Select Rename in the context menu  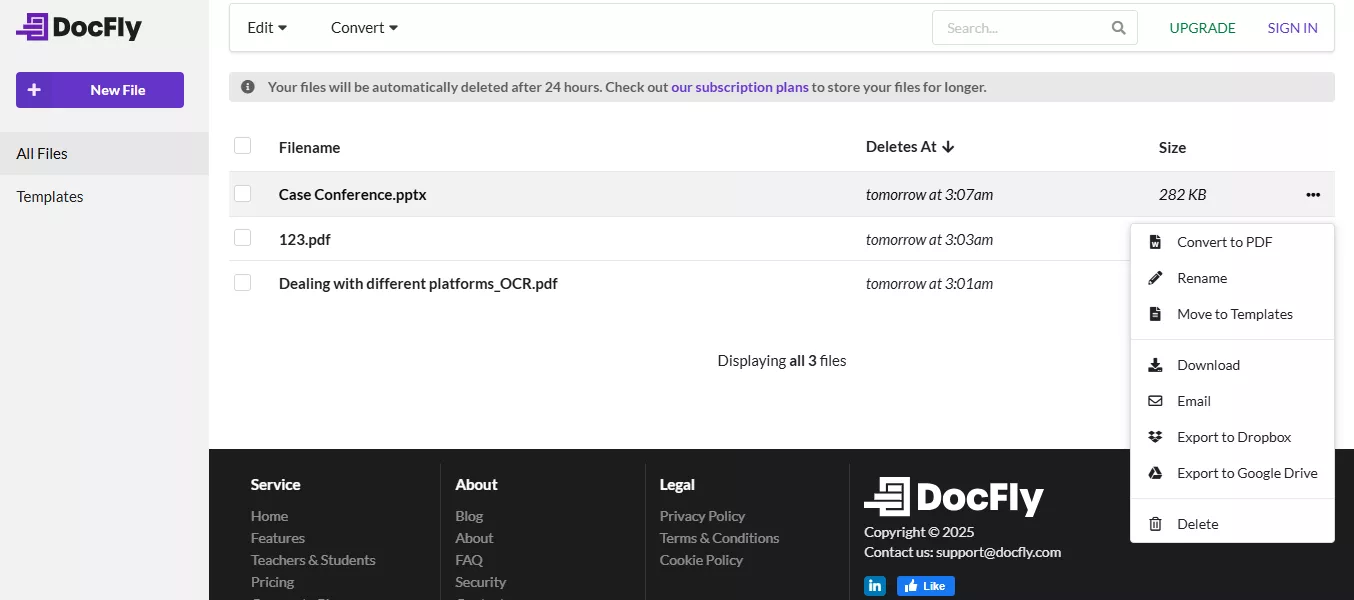pos(1201,278)
